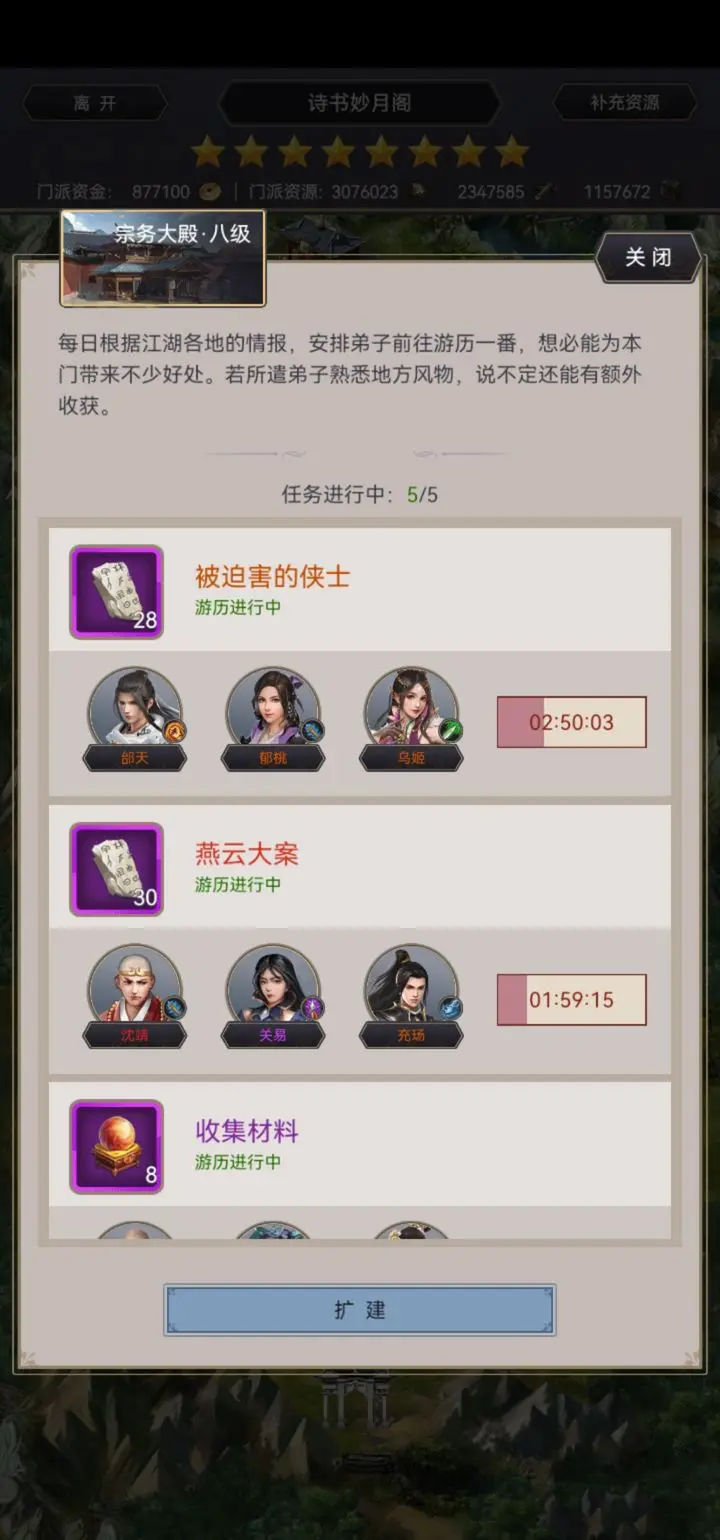Click the scroll reward icon for 燕云大案
This screenshot has height=1540, width=720.
click(x=116, y=869)
